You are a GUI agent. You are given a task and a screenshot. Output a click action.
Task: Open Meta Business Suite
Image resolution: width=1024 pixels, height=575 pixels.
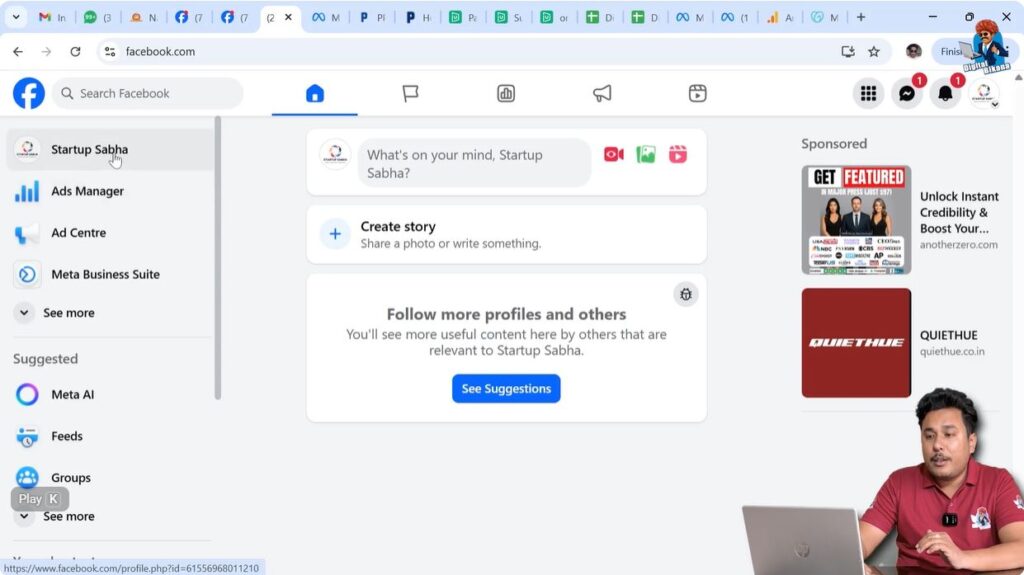(110, 274)
